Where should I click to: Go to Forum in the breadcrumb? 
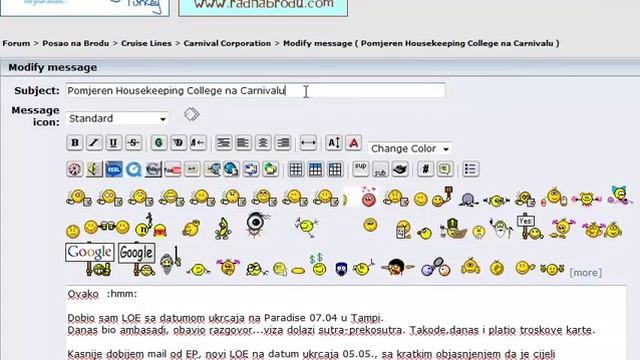tap(16, 43)
